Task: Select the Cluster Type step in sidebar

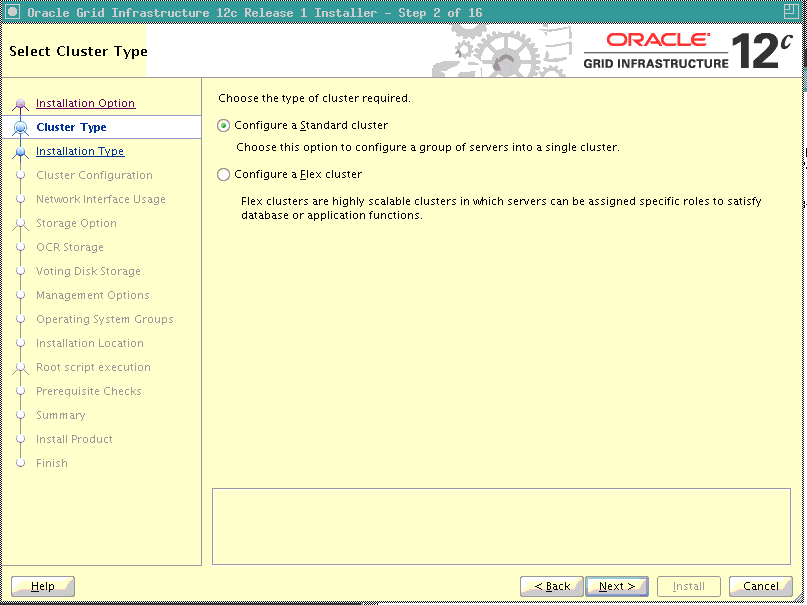Action: [x=72, y=127]
